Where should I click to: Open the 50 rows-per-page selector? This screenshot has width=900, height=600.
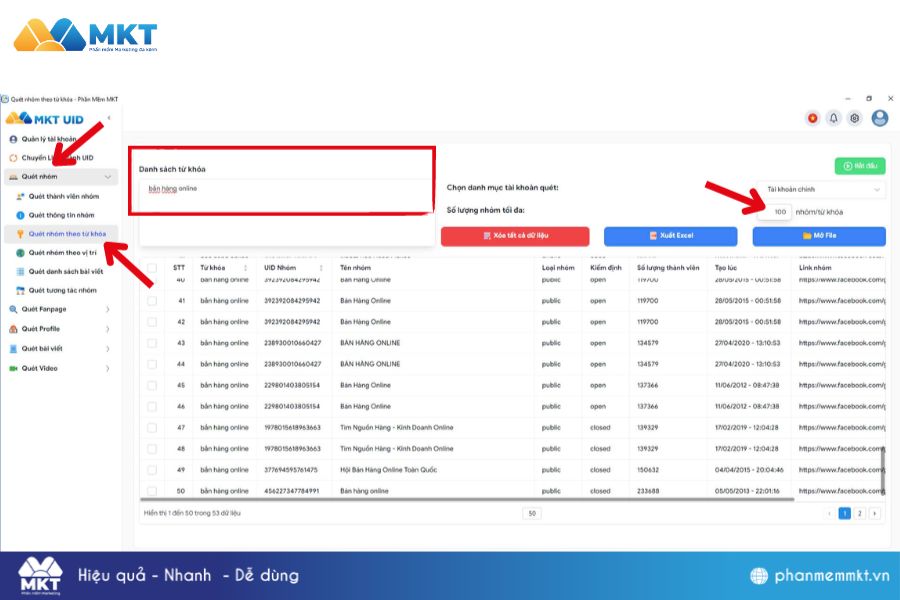[532, 513]
